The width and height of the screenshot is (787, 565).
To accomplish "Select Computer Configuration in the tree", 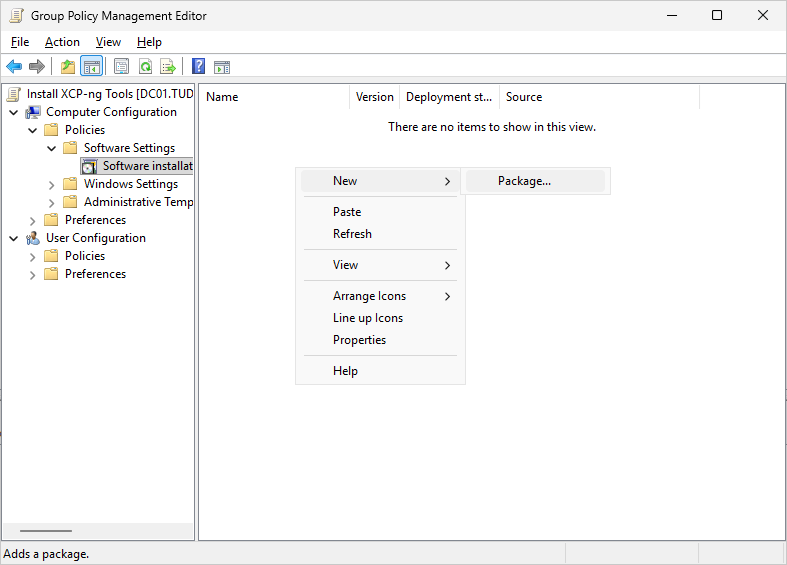I will [x=111, y=112].
